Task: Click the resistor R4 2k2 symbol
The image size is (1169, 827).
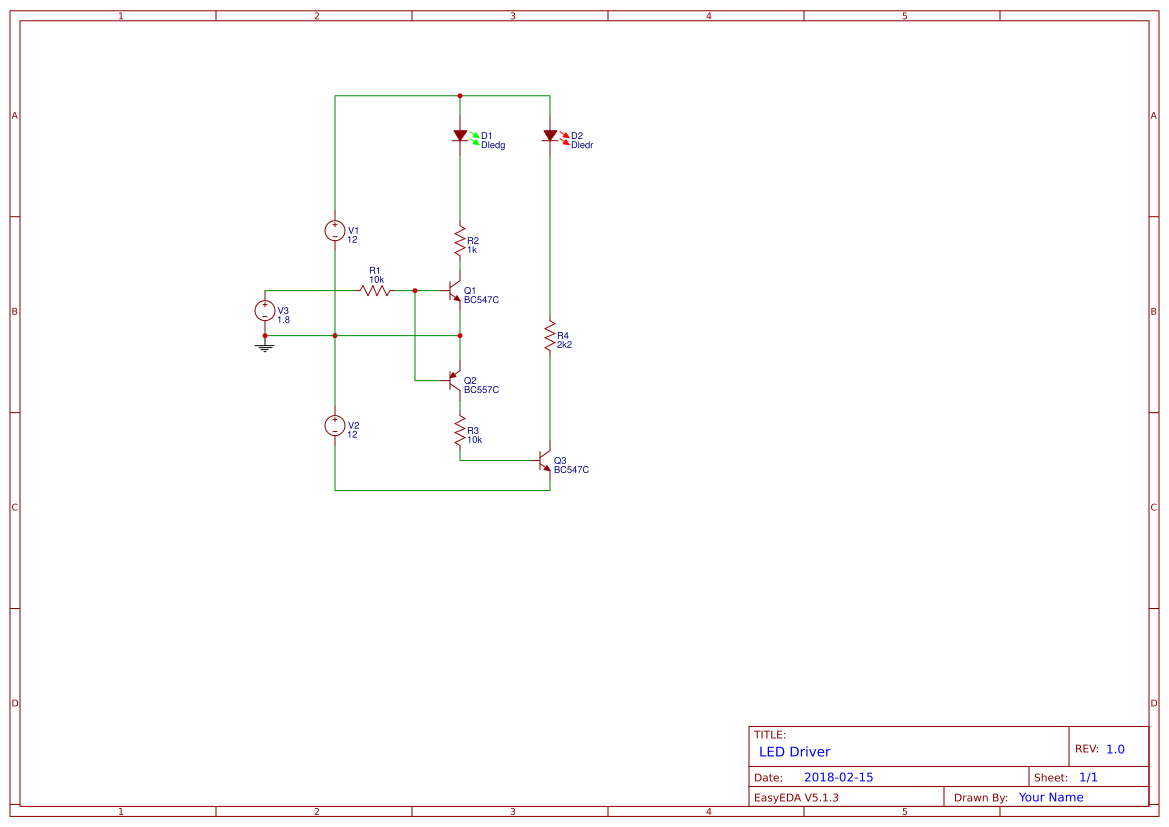Action: coord(550,336)
